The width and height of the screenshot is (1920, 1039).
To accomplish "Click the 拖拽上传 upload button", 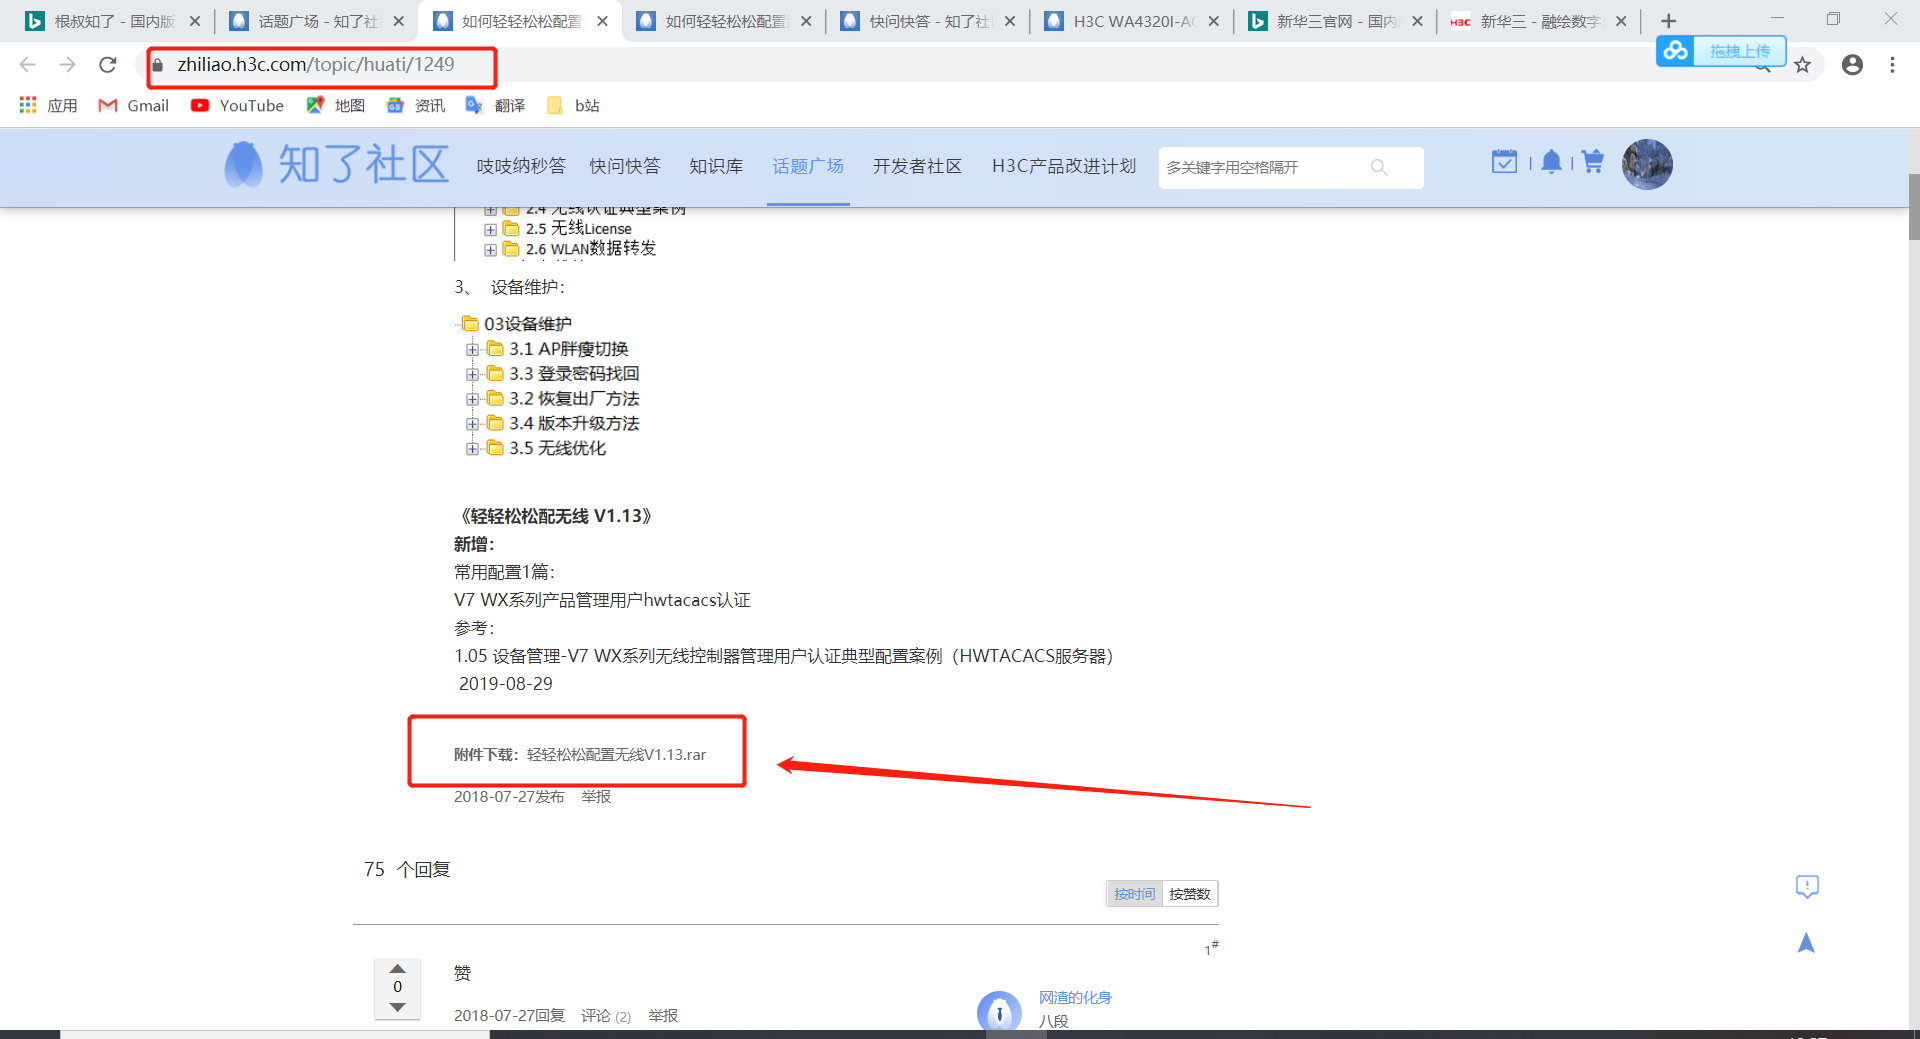I will [1739, 51].
